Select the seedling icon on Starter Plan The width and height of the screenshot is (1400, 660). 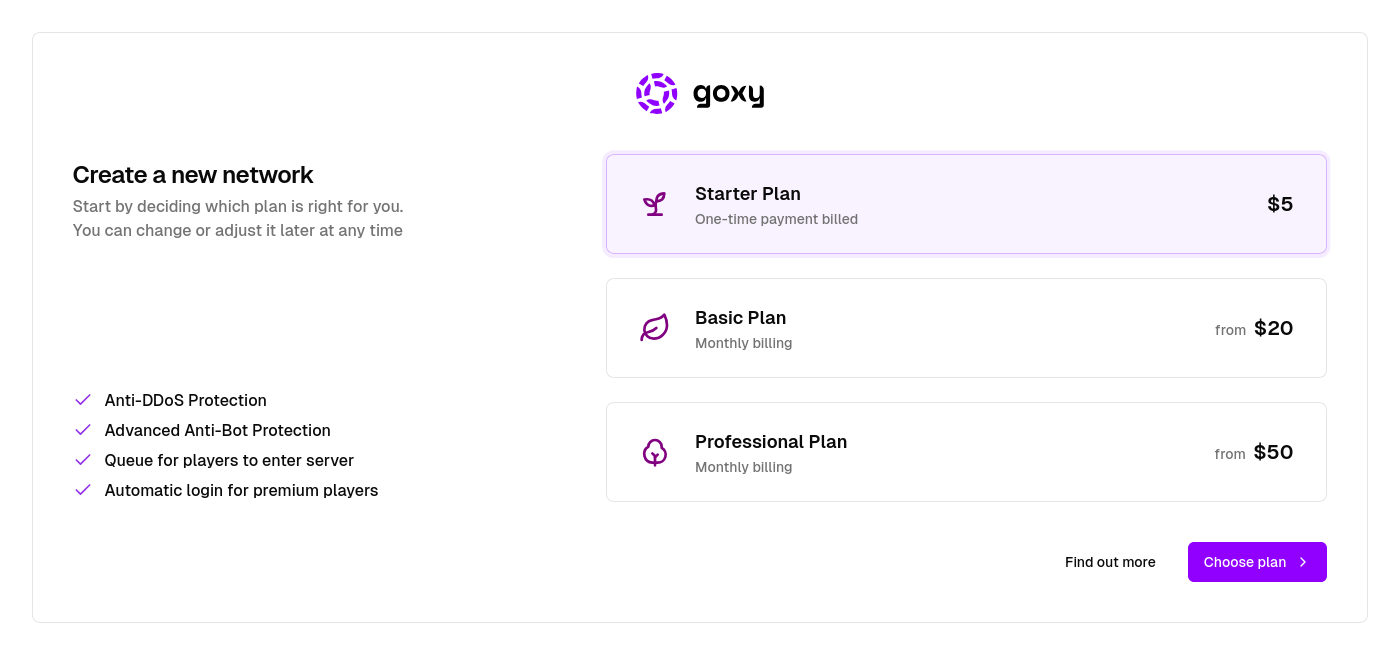(654, 203)
